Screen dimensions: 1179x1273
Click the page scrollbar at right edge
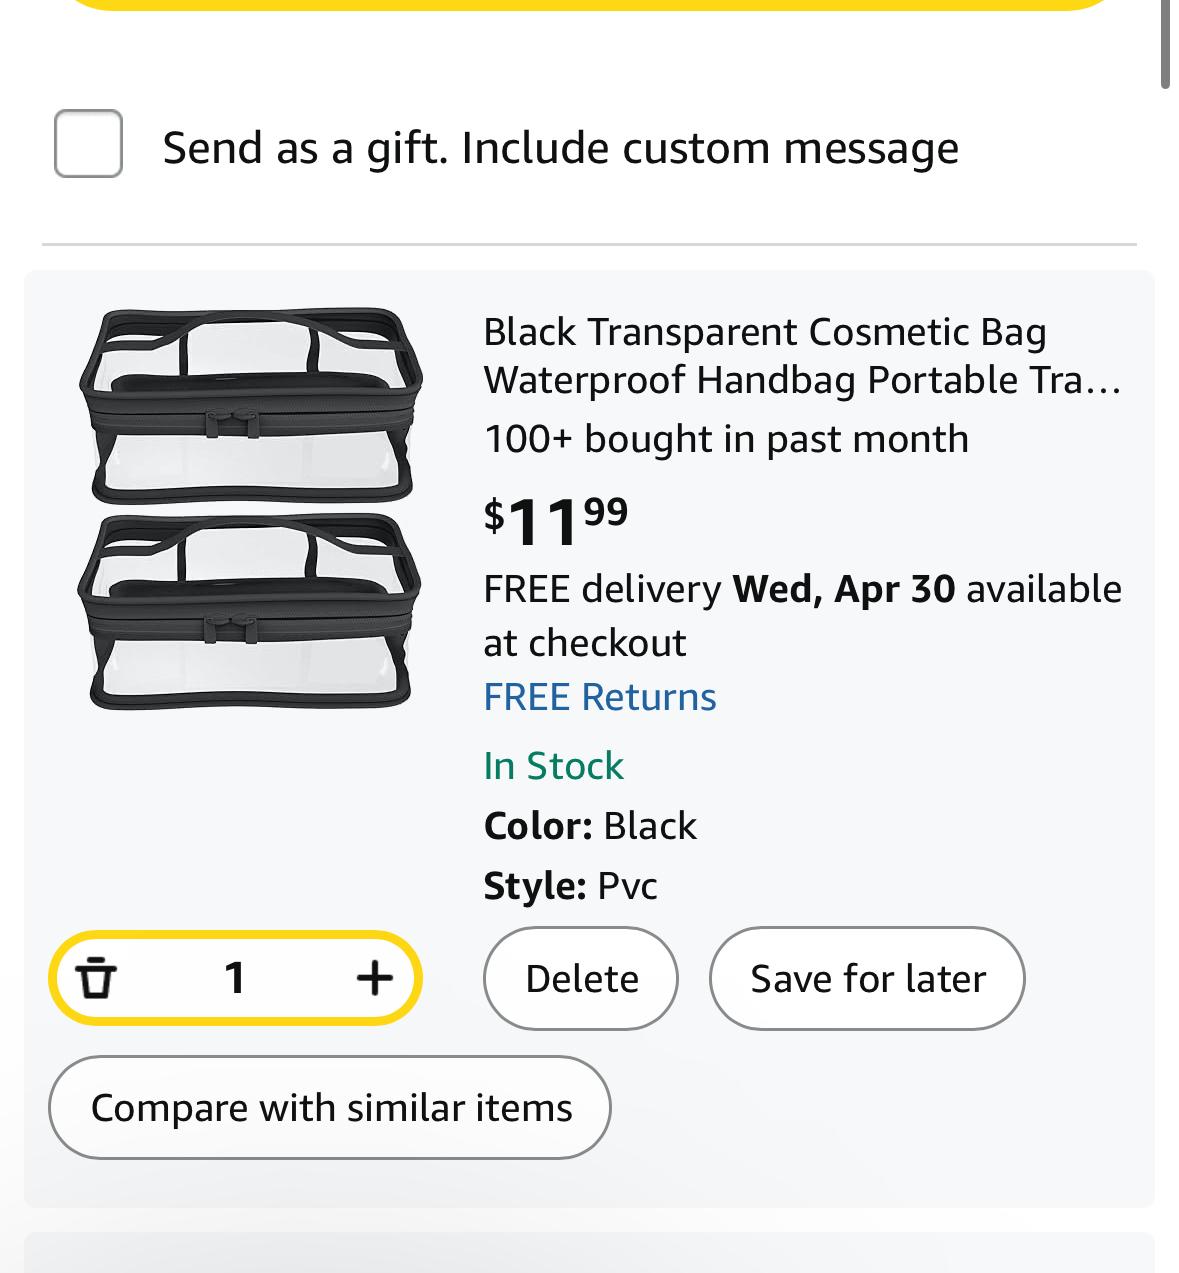tap(1165, 45)
